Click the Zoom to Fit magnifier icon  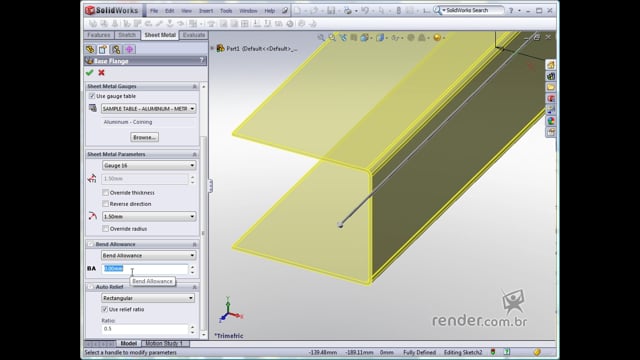tap(321, 38)
